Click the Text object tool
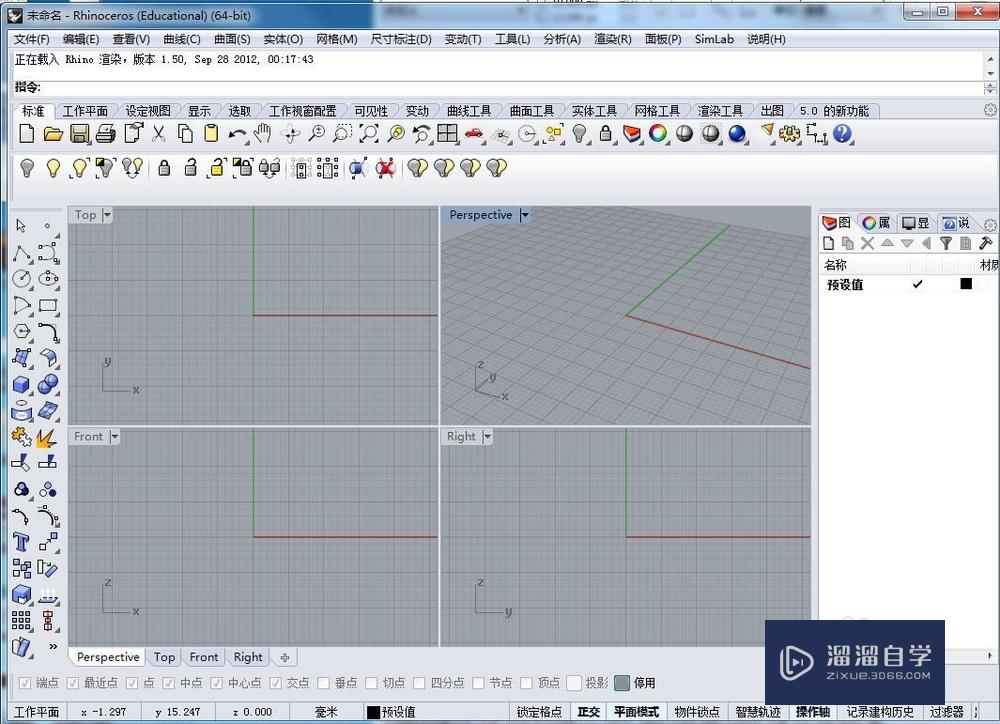Screen dimensions: 1000x724 [21, 542]
